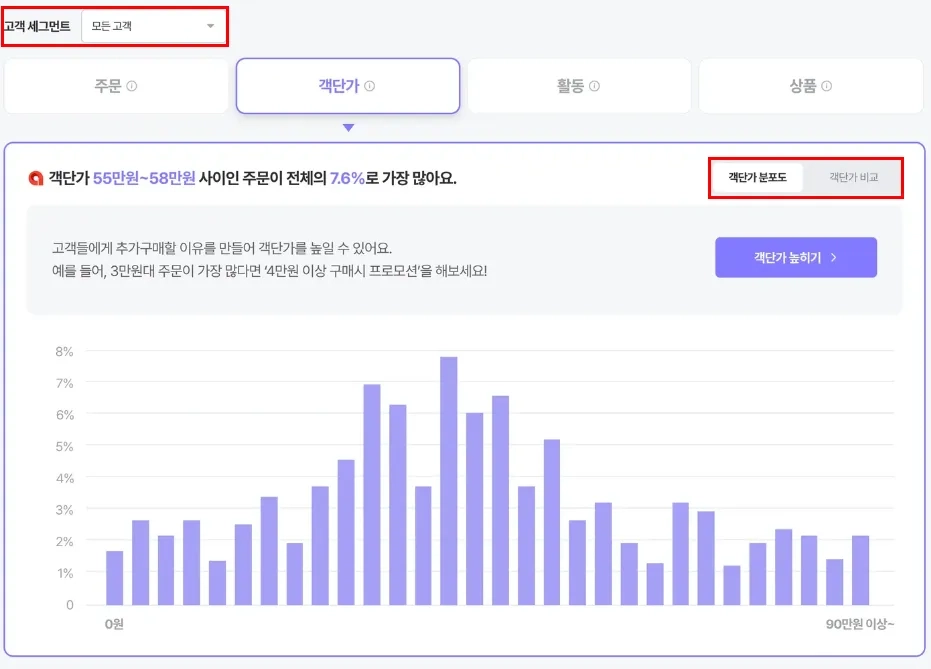The width and height of the screenshot is (931, 669).
Task: Open the 고객 세그먼트 dropdown
Action: [x=154, y=26]
